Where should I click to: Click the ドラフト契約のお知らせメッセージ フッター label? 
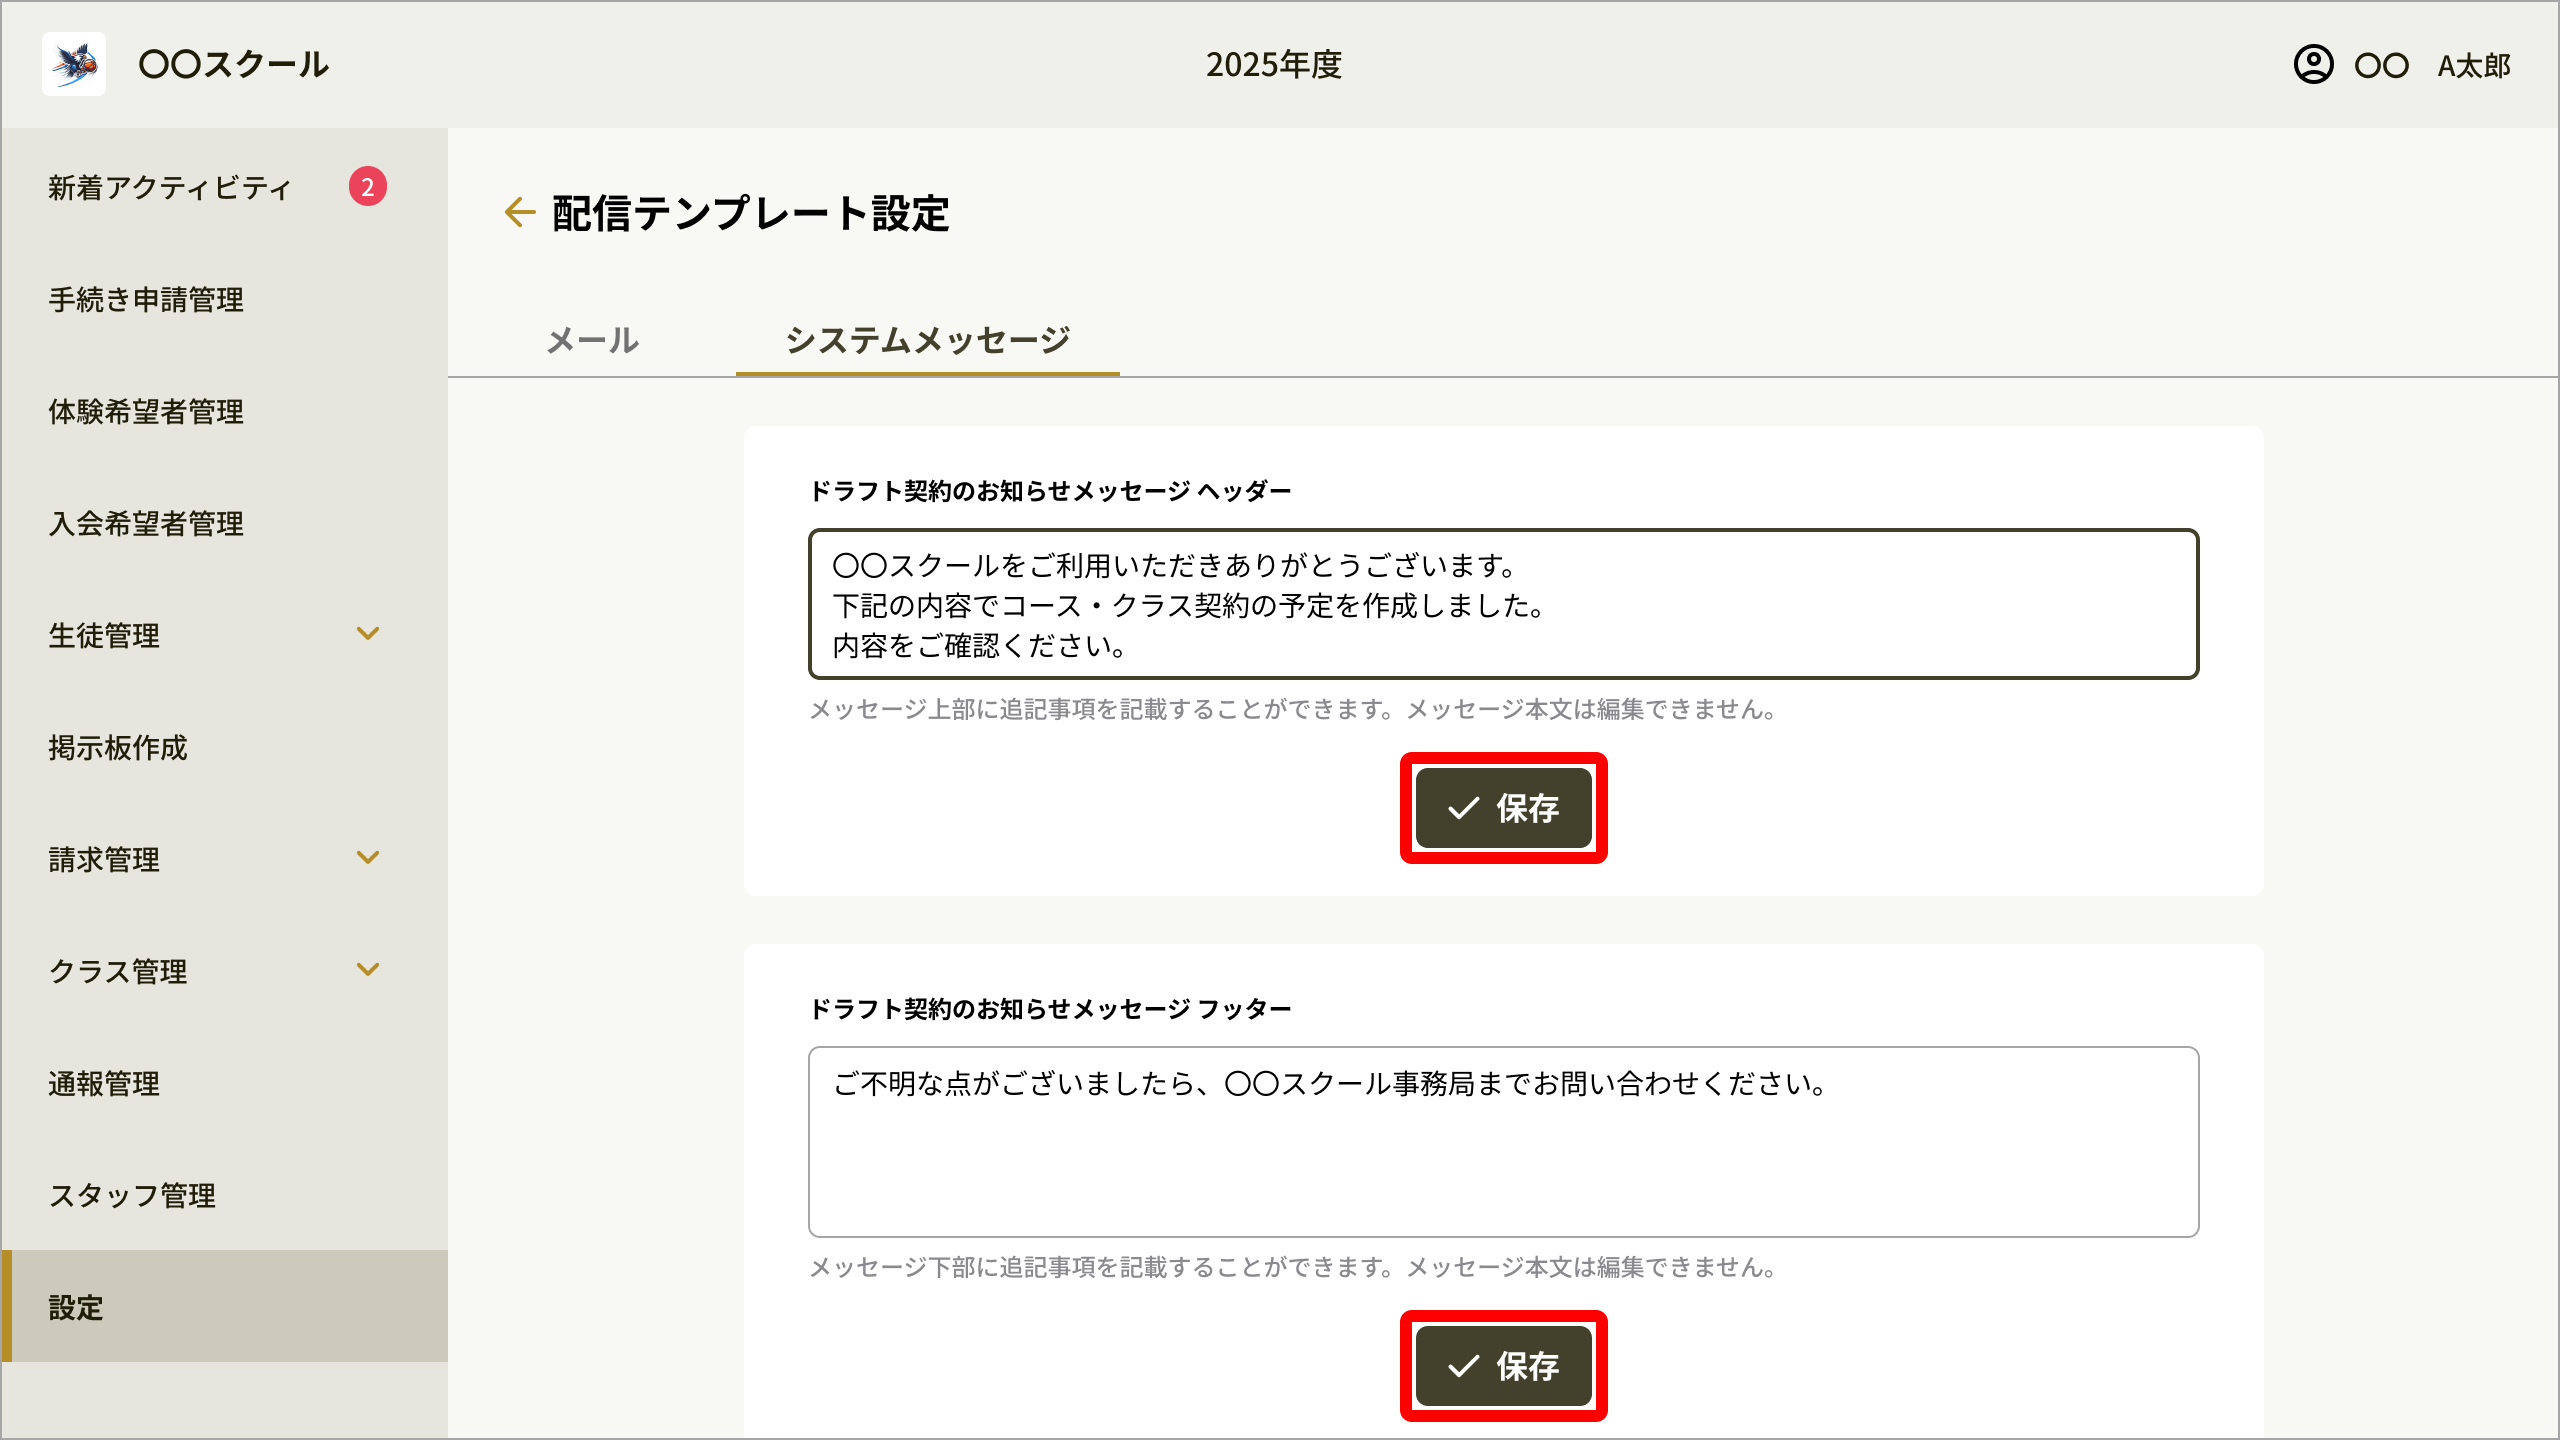coord(1050,1009)
